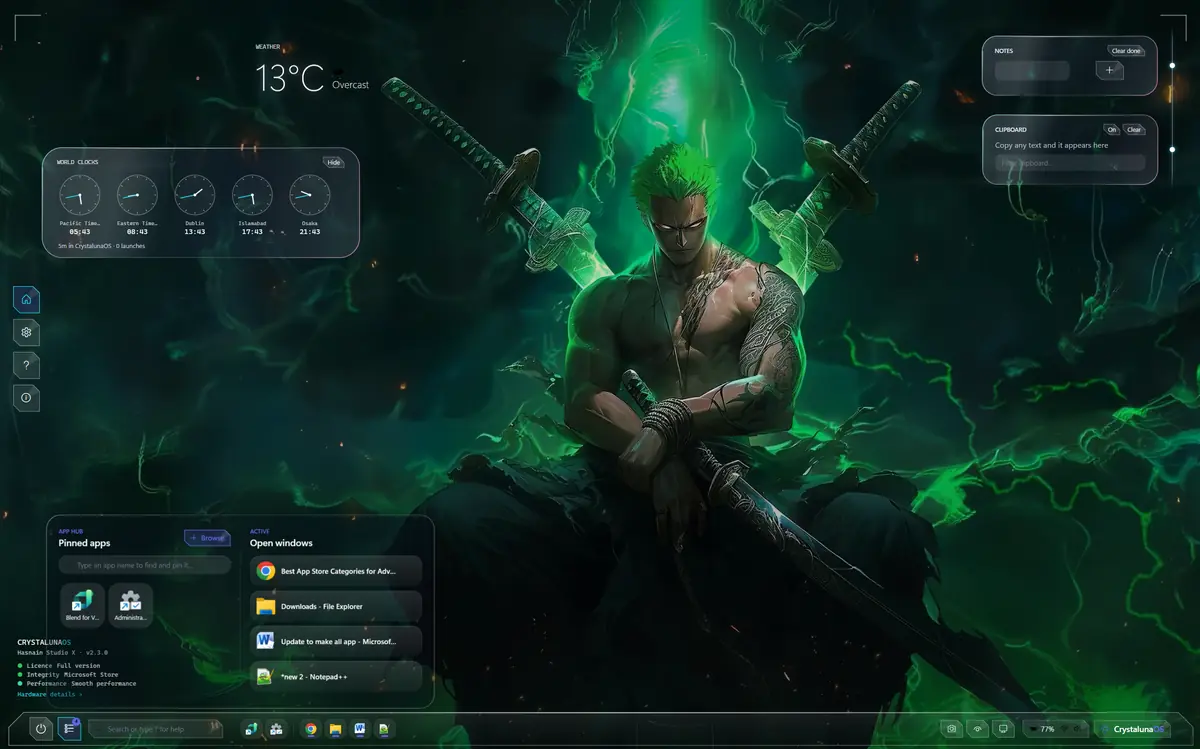Click the monitor display icon in tray
This screenshot has width=1200, height=749.
[1003, 729]
